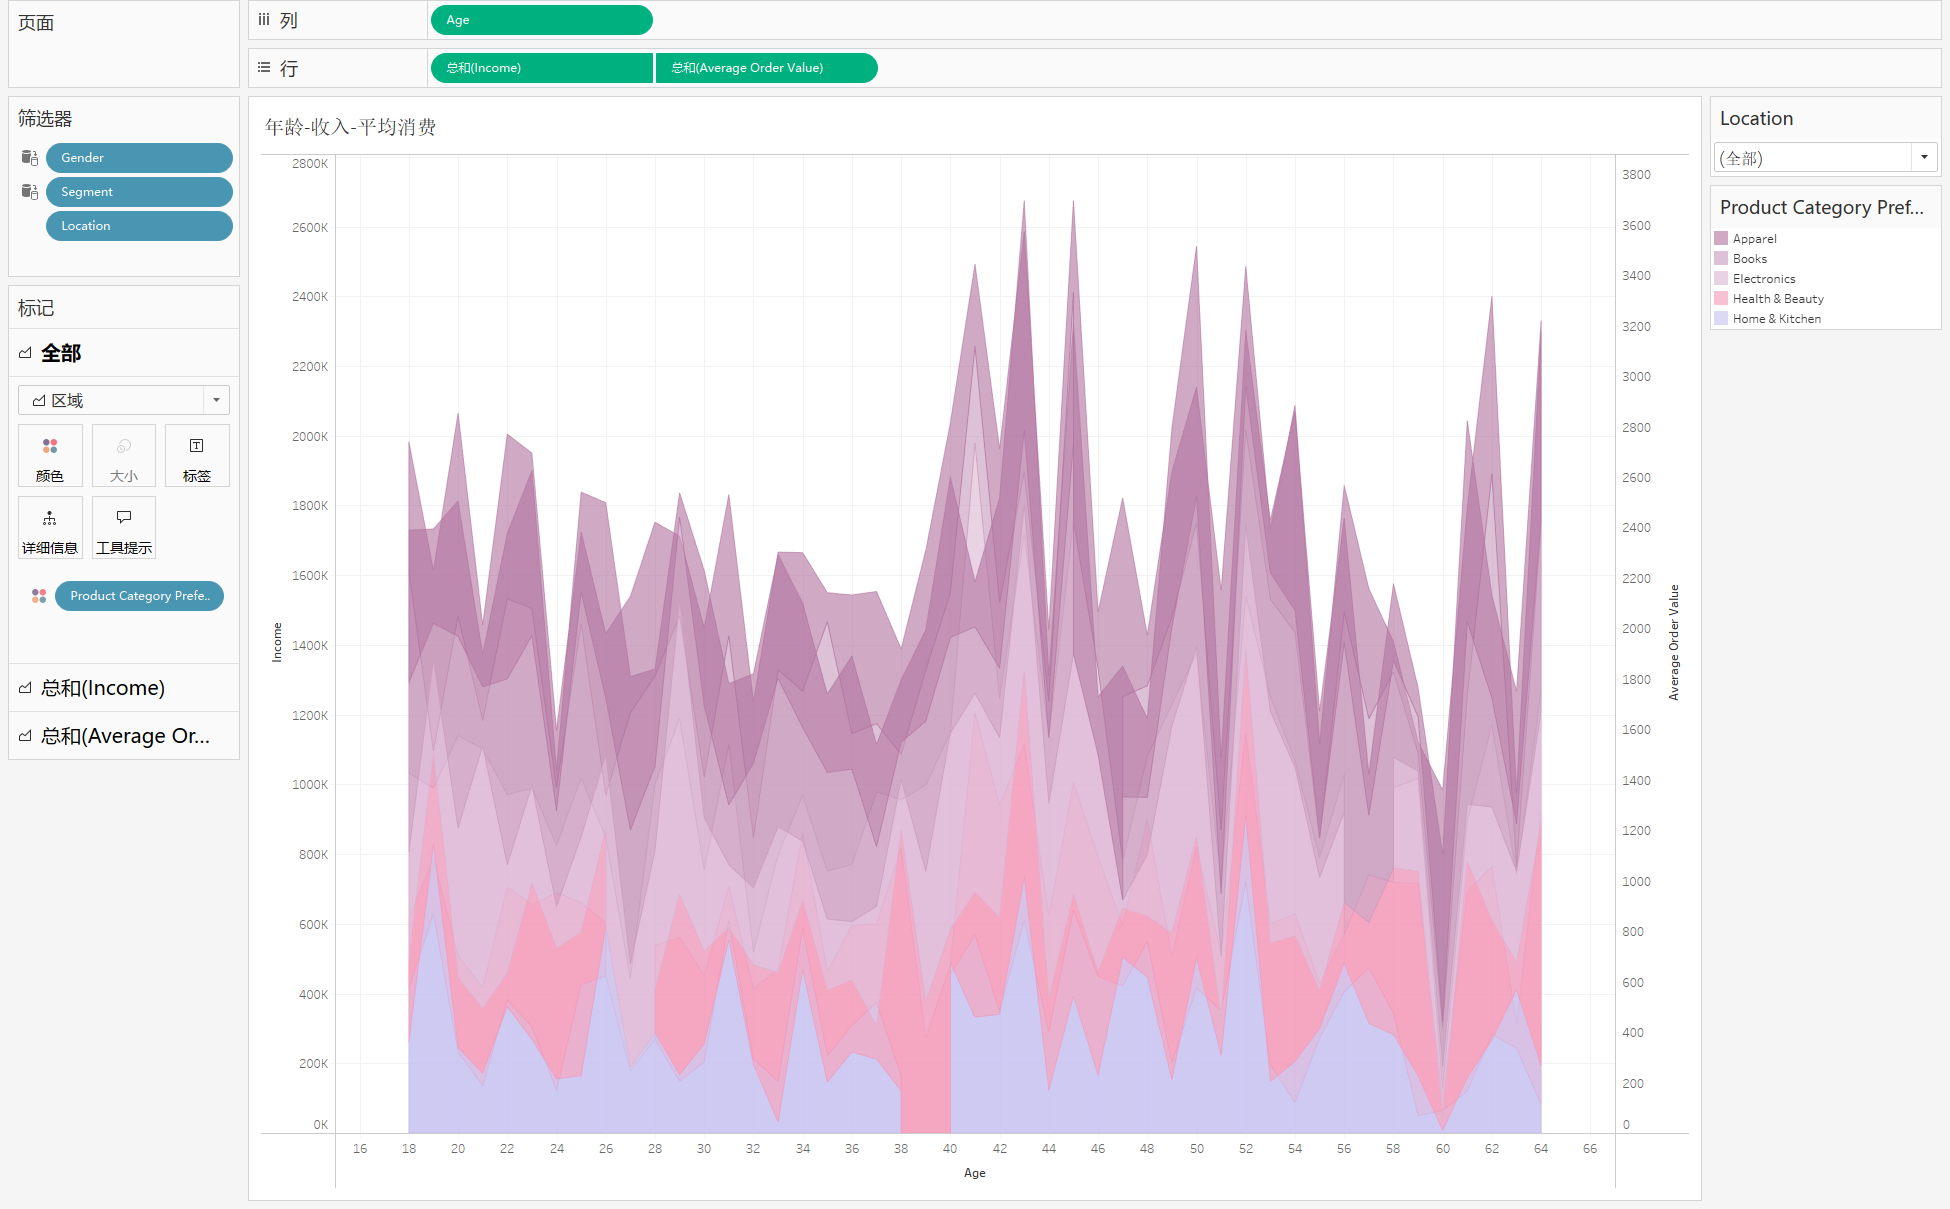Expand the 总和(Average Or... marks section
The height and width of the screenshot is (1209, 1950).
pos(125,736)
